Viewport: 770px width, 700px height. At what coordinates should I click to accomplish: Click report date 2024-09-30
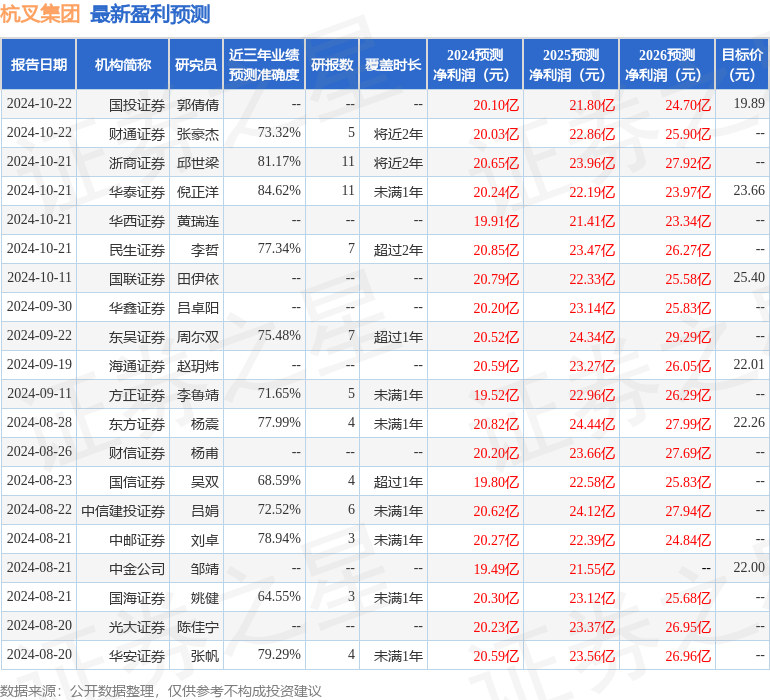(39, 307)
